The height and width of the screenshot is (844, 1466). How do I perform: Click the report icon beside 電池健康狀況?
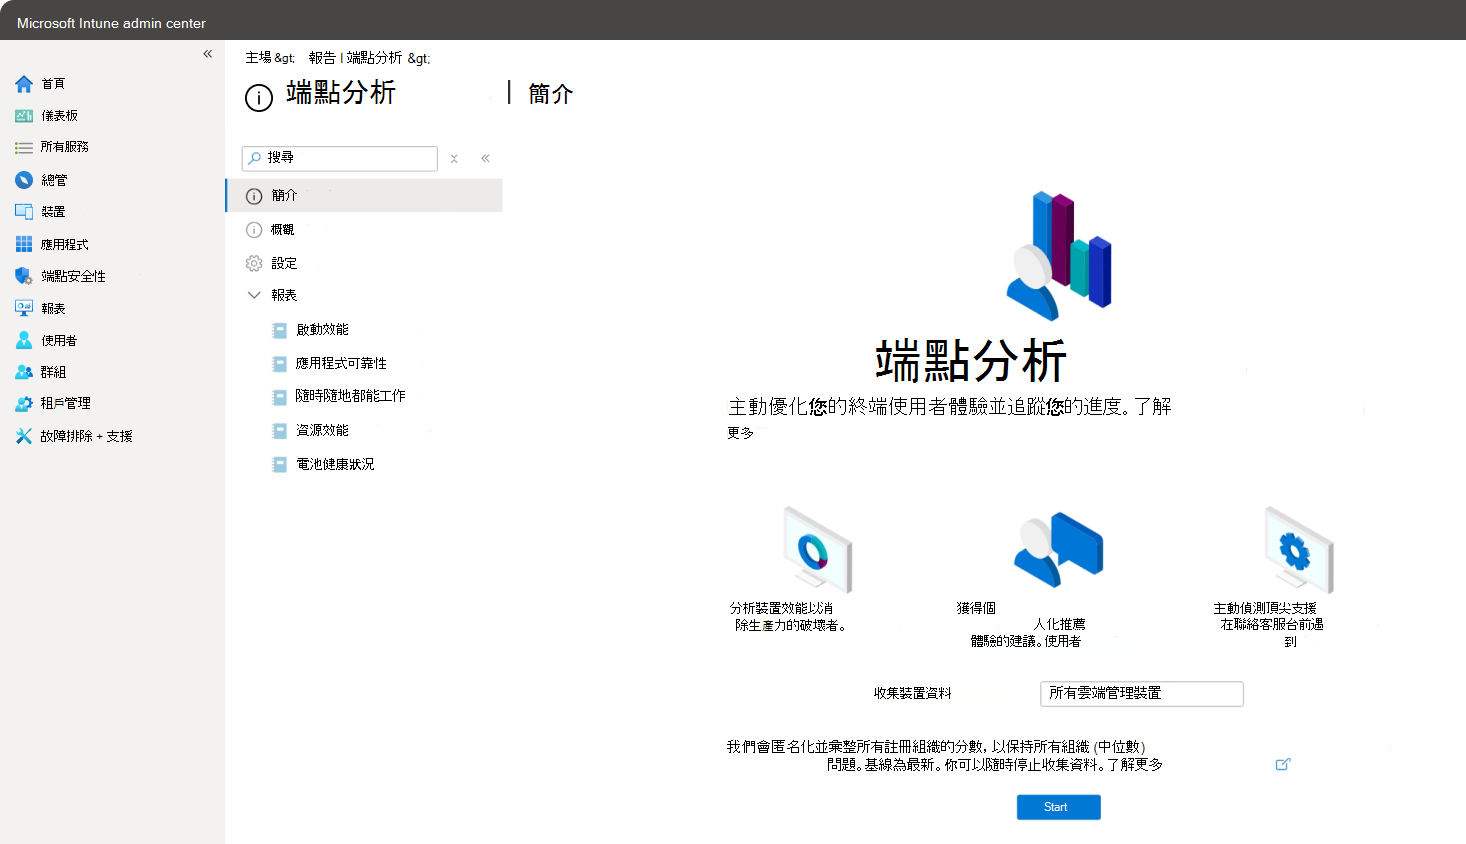[x=280, y=465]
